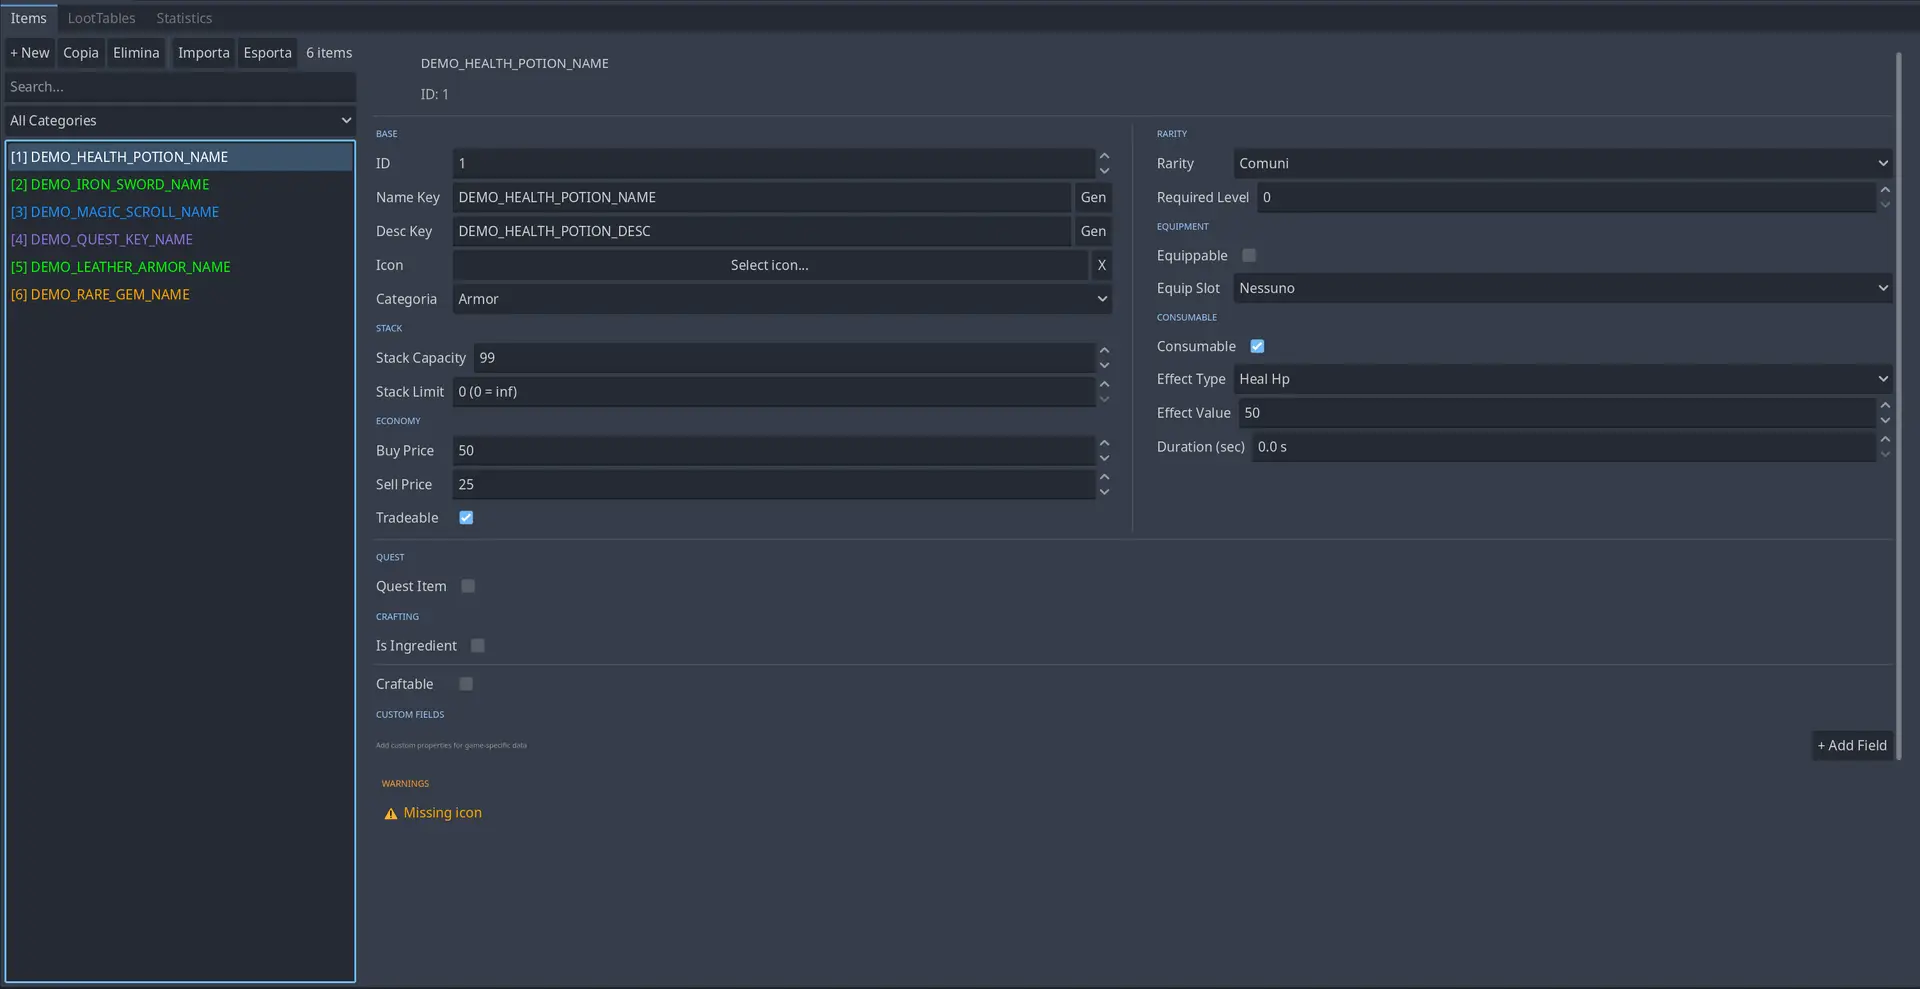1920x989 pixels.
Task: Export items using the Esporta button
Action: [267, 52]
